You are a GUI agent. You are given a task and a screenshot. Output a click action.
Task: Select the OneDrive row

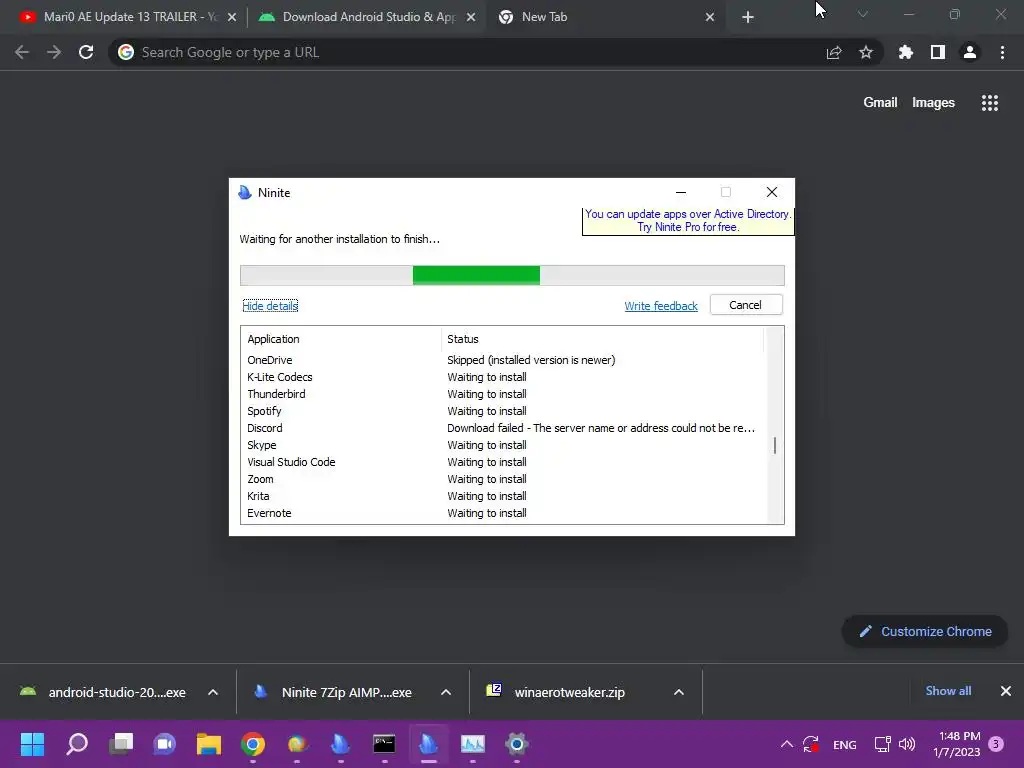[502, 360]
